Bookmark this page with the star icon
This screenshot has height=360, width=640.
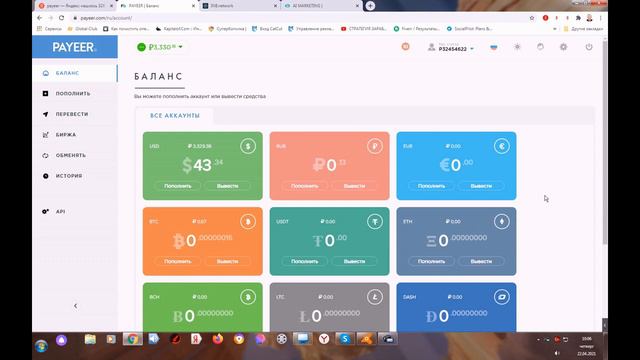(532, 18)
